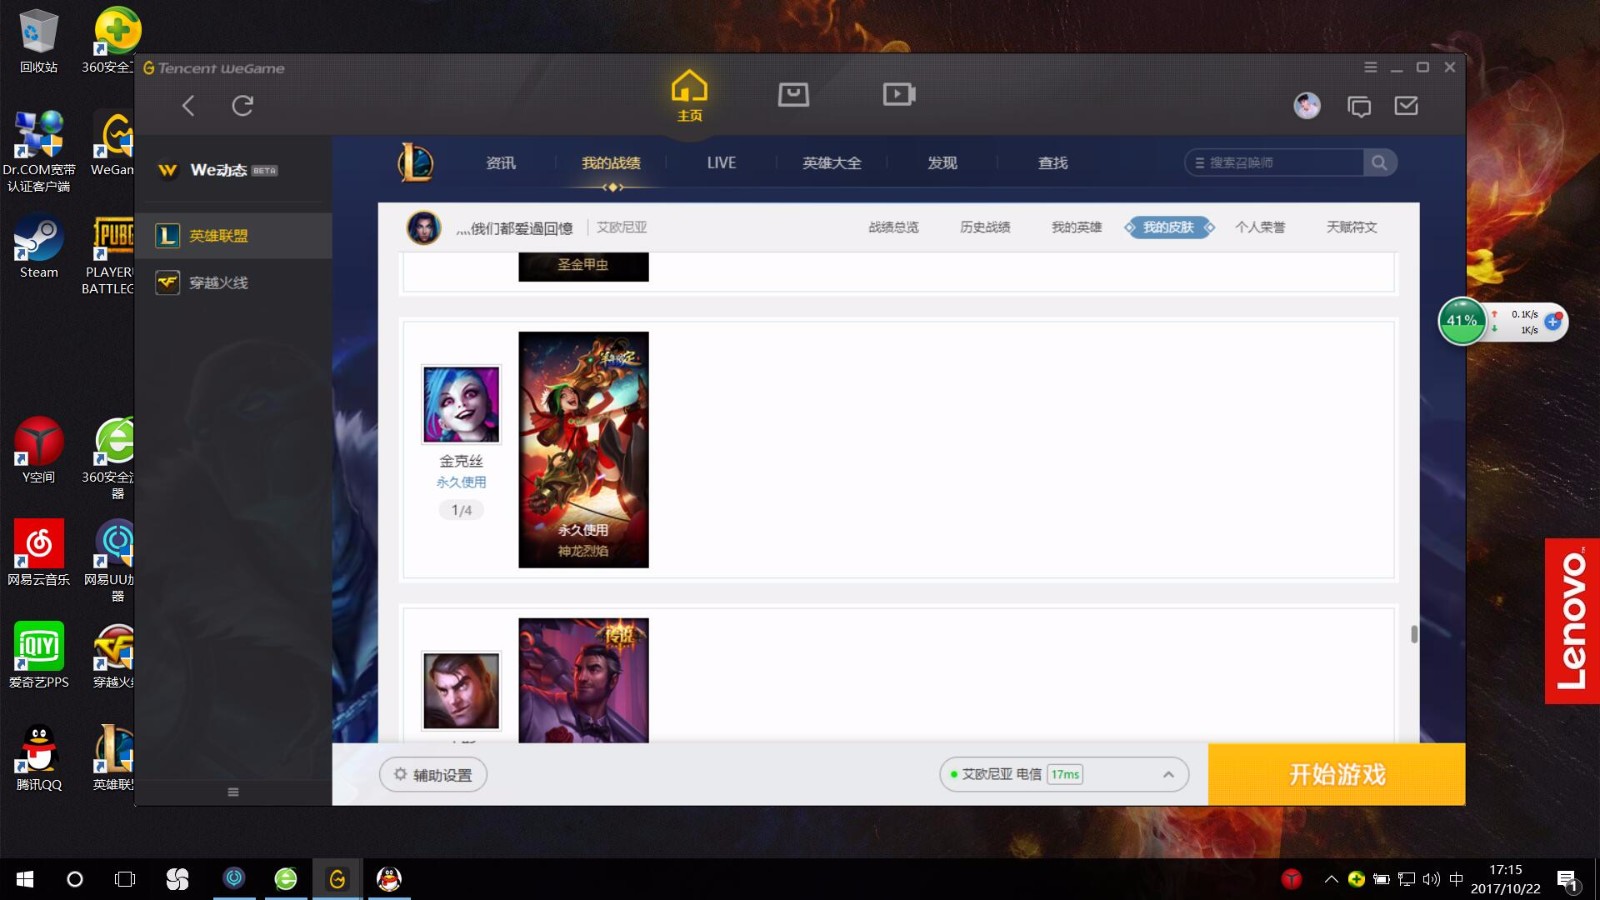Select the 网易云音乐 desktop icon

point(39,552)
